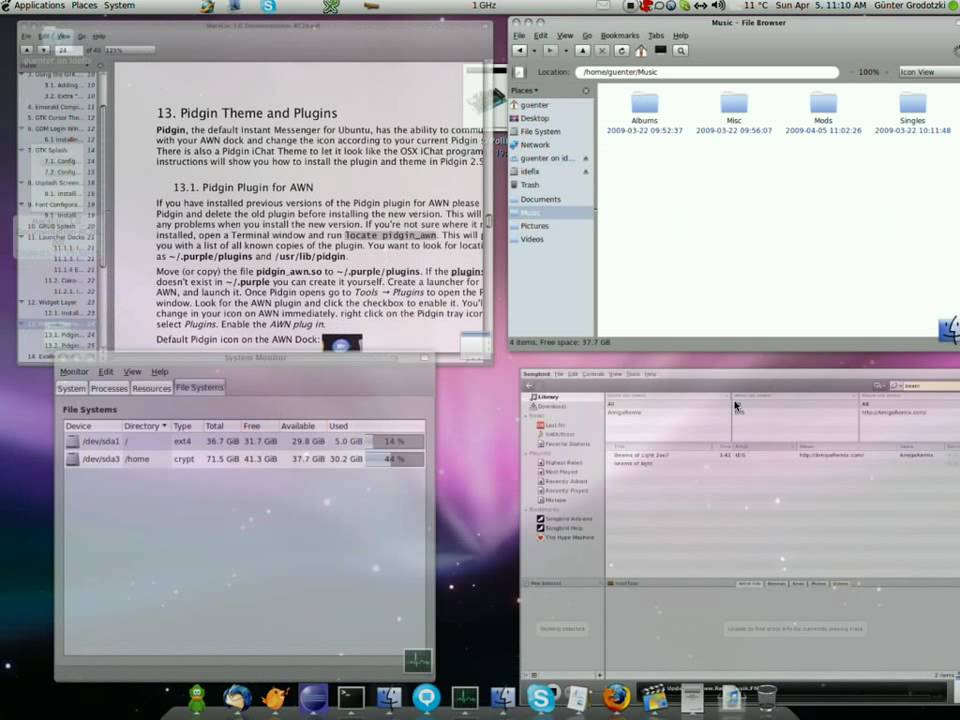Open Edit menu in System Monitor
Viewport: 960px width, 720px height.
pos(106,372)
